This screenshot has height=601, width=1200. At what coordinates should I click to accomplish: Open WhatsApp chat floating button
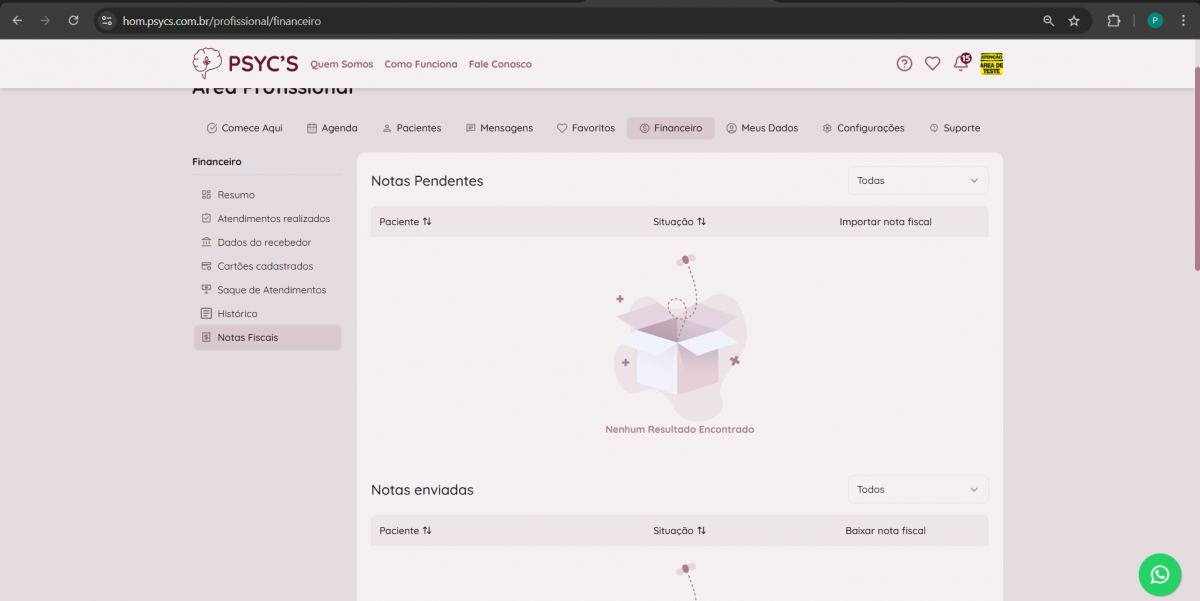coord(1159,574)
